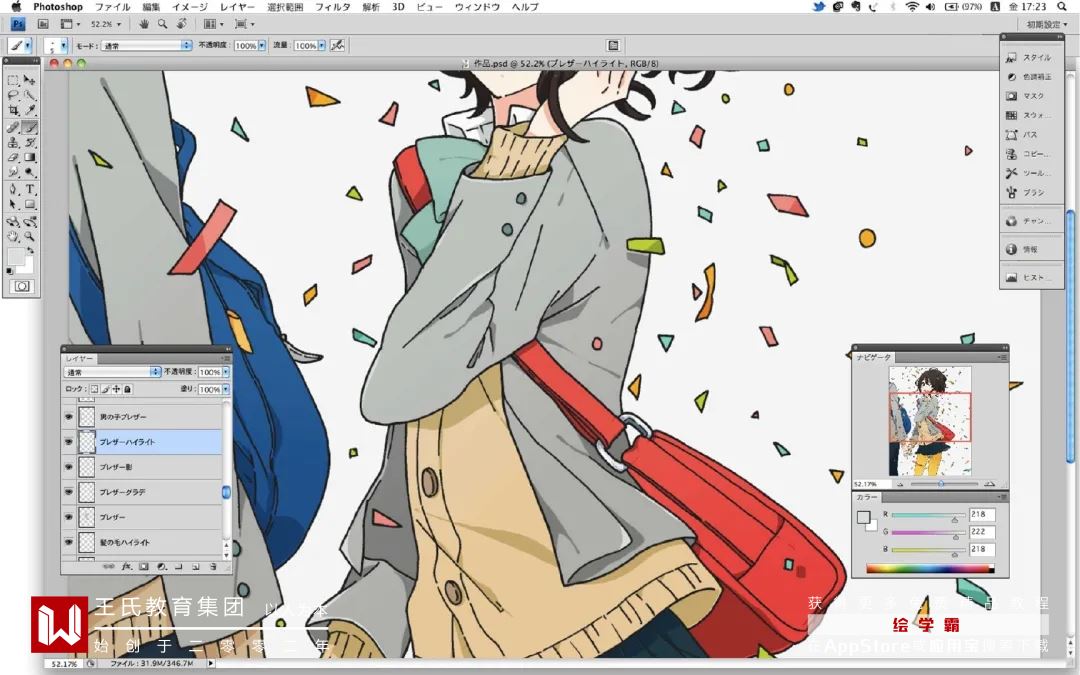Open the layer opacity dropdown
Screen dimensions: 1080x675
click(226, 372)
